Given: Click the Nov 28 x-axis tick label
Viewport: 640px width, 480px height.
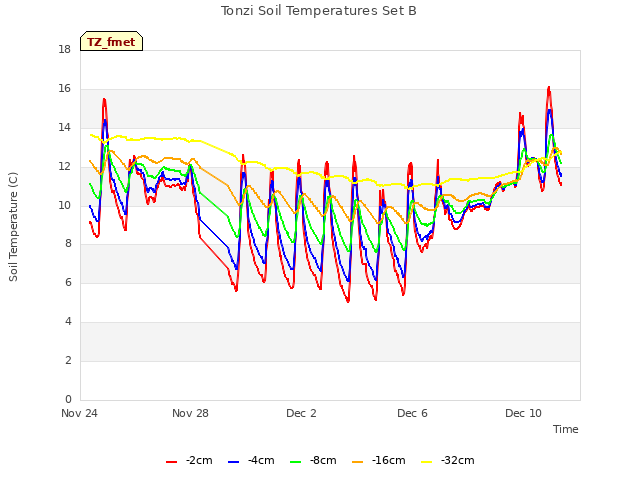Looking at the screenshot, I should [x=190, y=413].
